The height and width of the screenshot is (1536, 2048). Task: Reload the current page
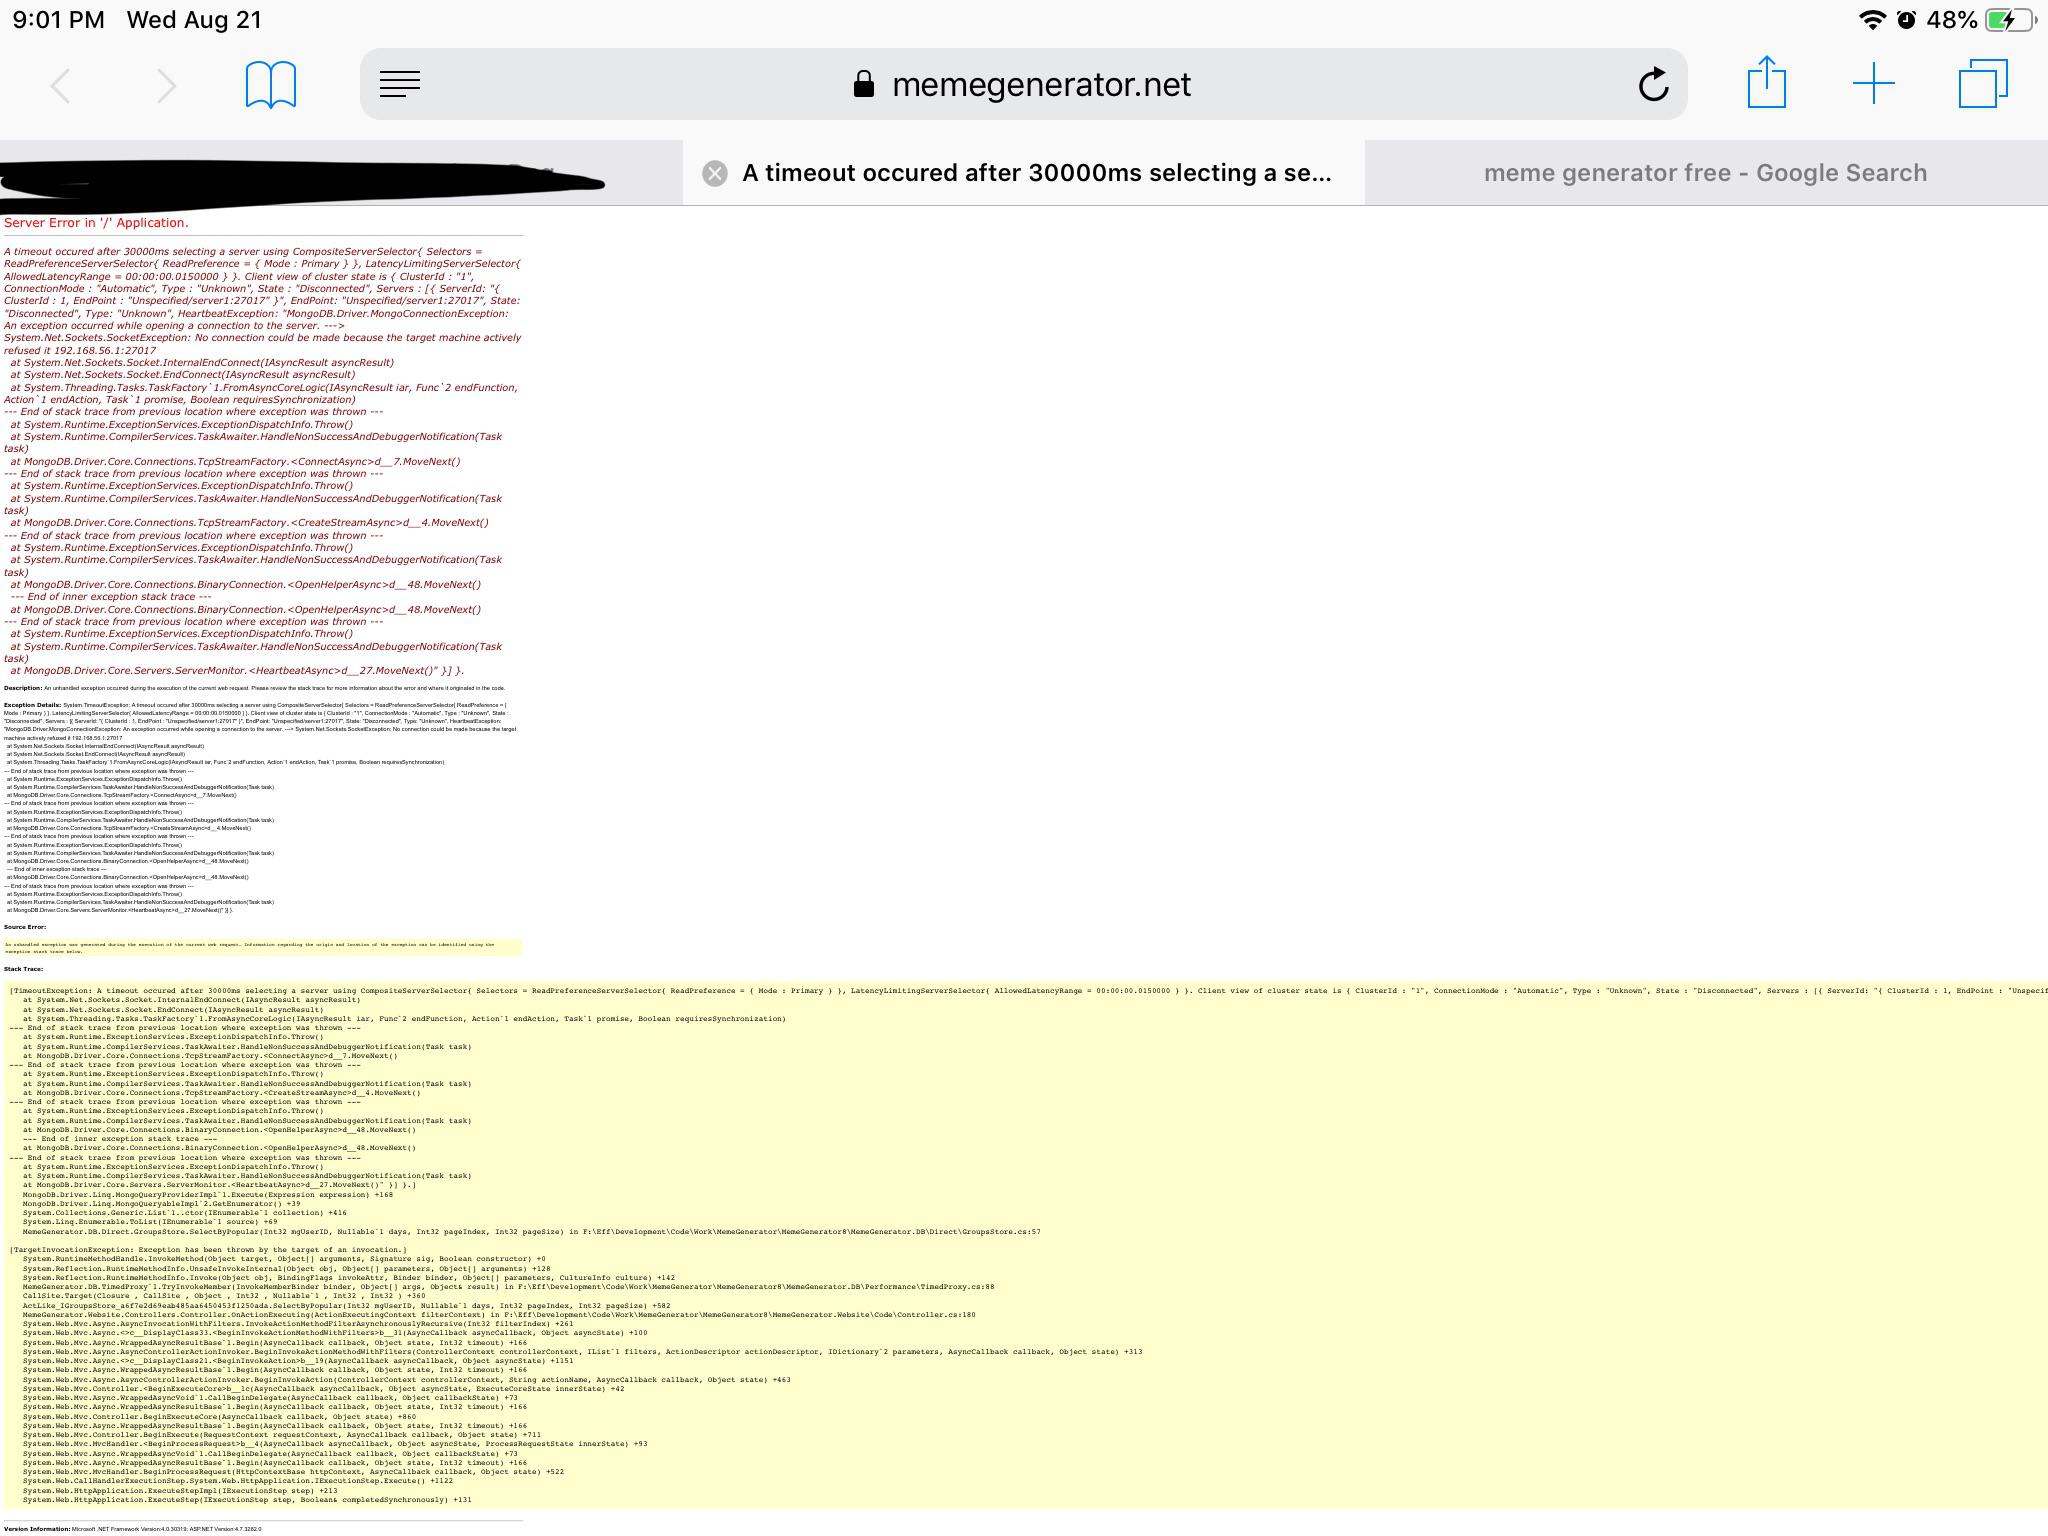(x=1655, y=85)
